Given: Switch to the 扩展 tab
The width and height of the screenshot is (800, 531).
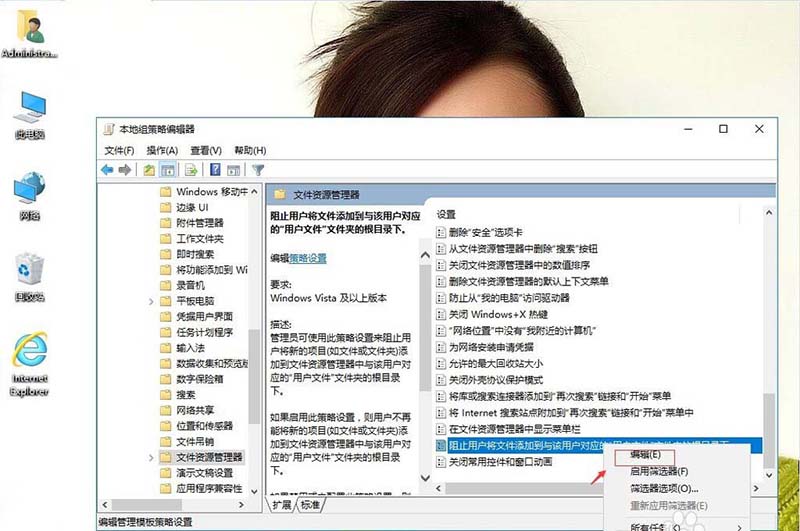Looking at the screenshot, I should click(282, 505).
